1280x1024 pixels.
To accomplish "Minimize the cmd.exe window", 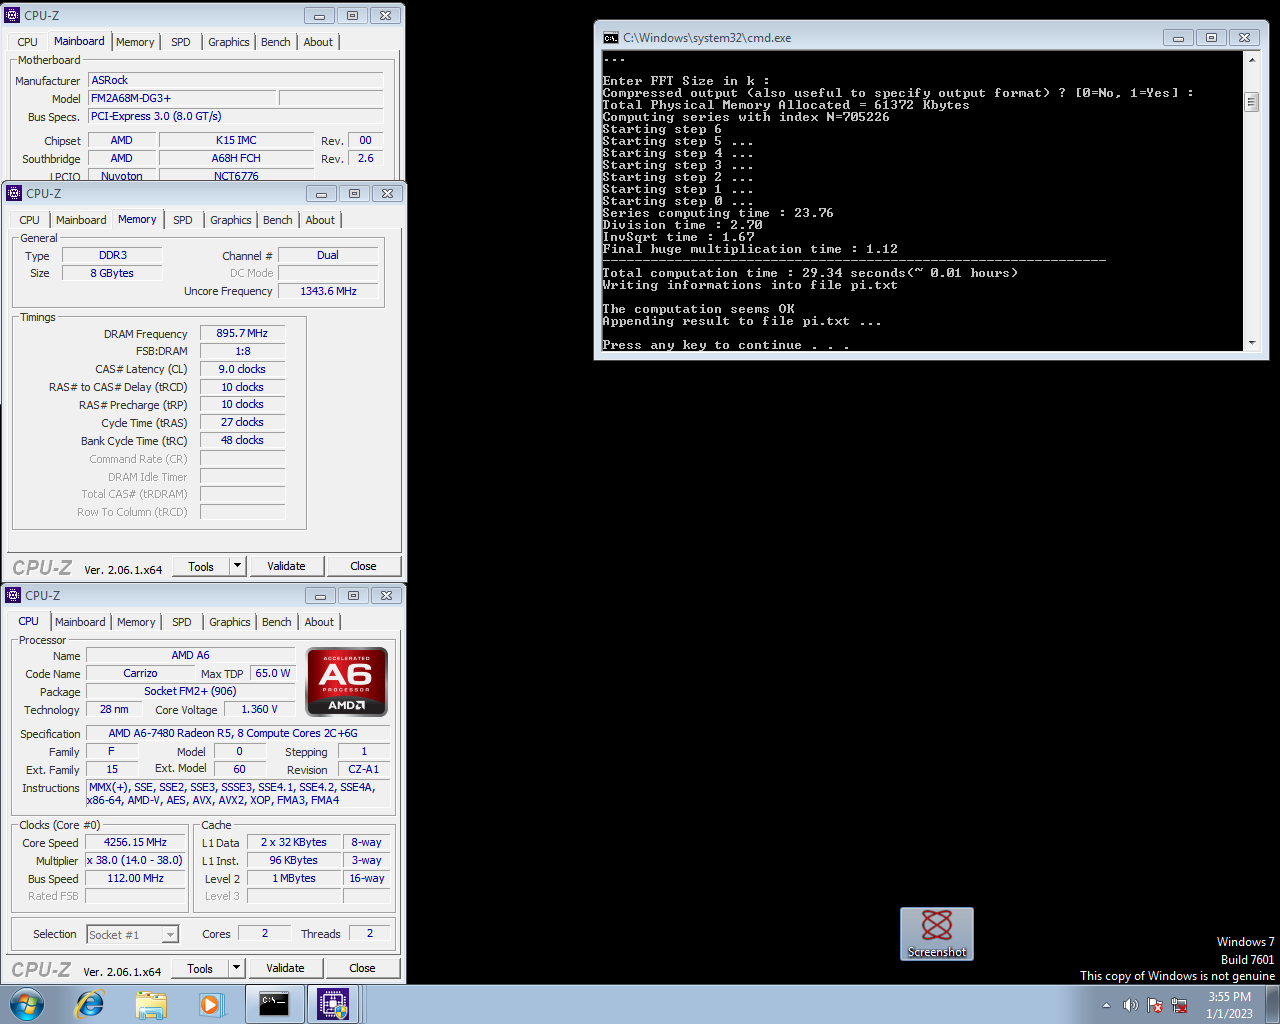I will click(1178, 38).
